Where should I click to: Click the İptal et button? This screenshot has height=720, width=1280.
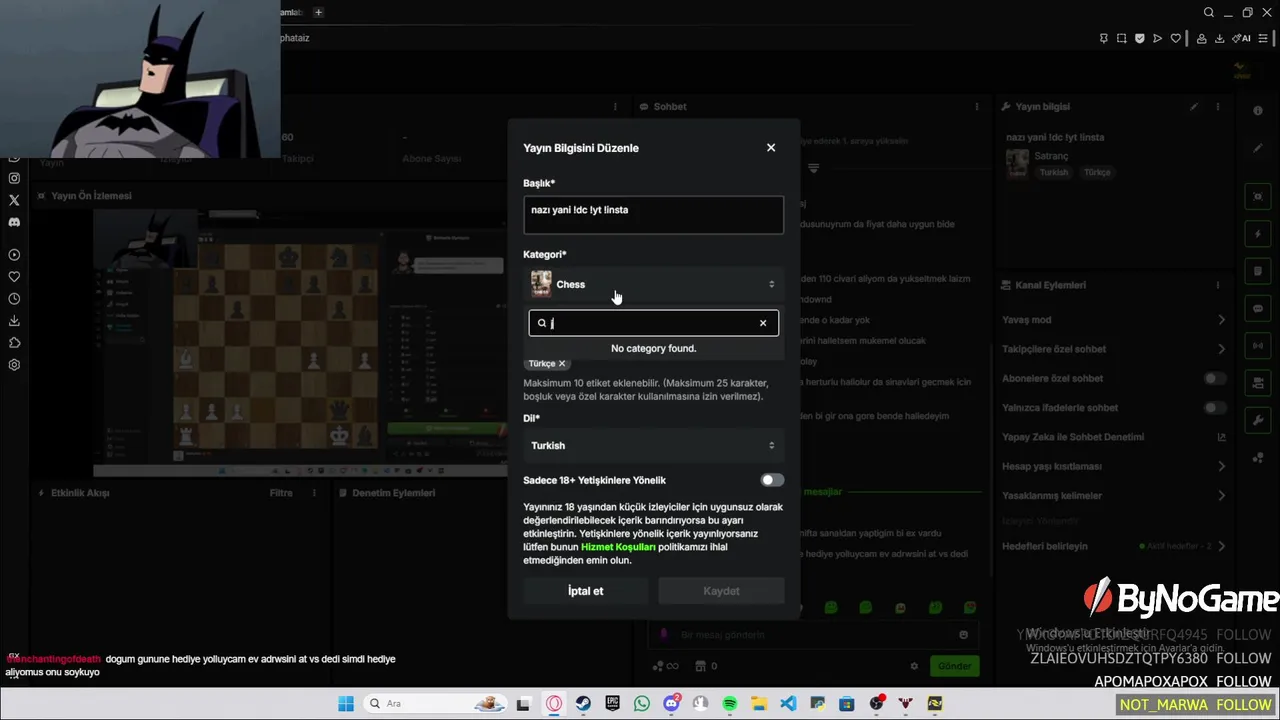585,591
